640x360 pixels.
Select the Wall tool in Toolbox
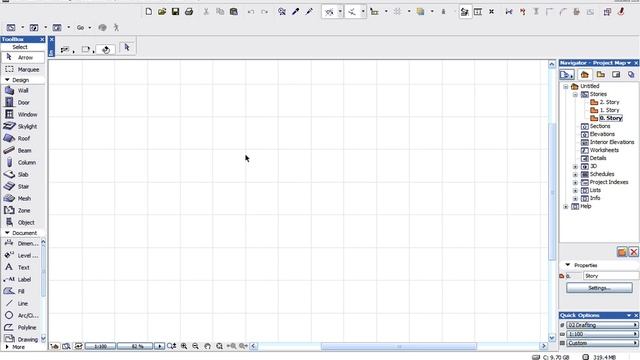[x=22, y=91]
